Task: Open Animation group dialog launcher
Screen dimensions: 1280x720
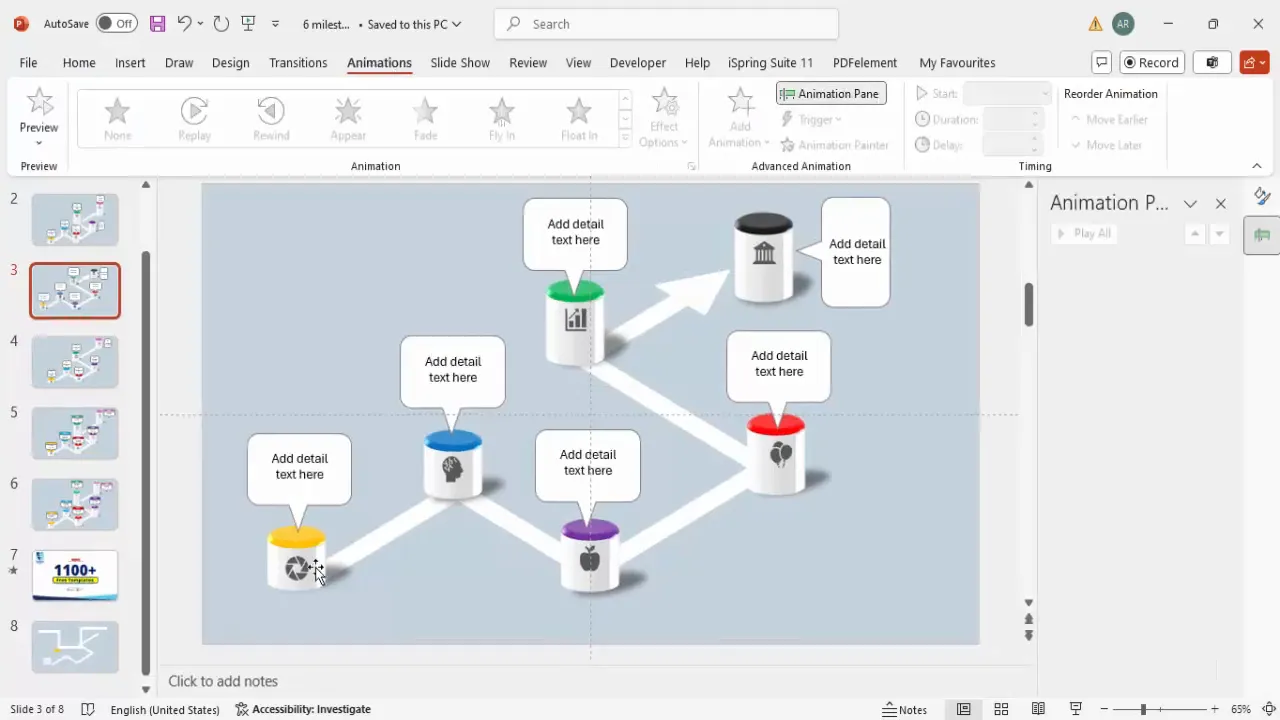Action: tap(691, 167)
